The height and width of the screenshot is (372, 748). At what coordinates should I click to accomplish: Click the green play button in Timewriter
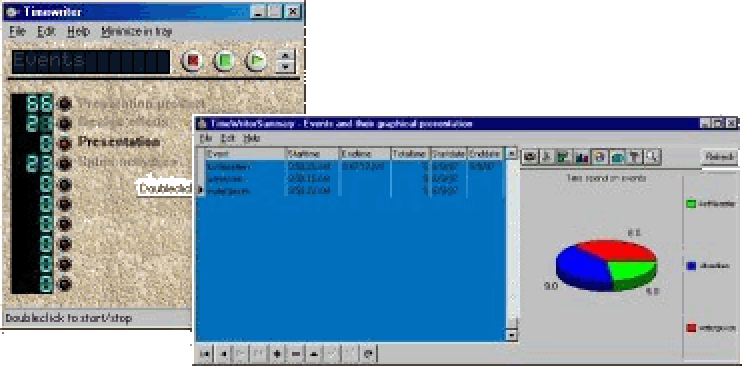point(257,61)
